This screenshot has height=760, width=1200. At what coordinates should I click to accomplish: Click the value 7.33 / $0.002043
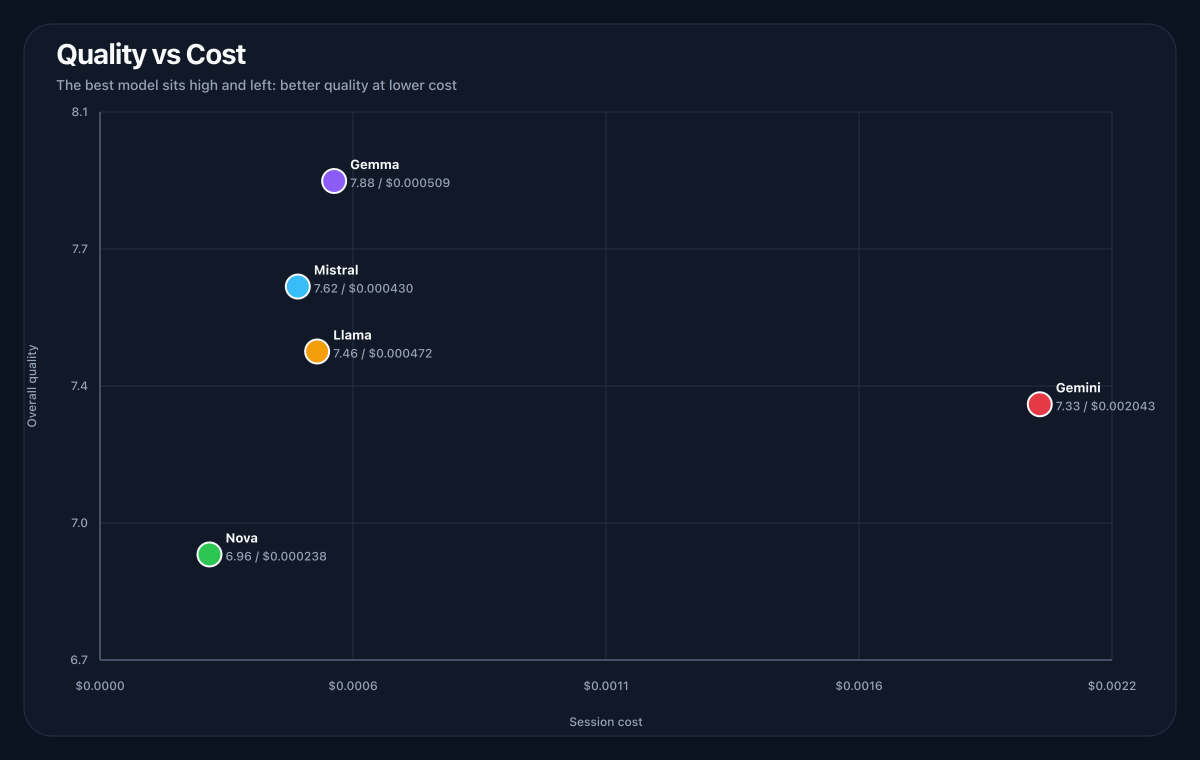coord(1106,406)
